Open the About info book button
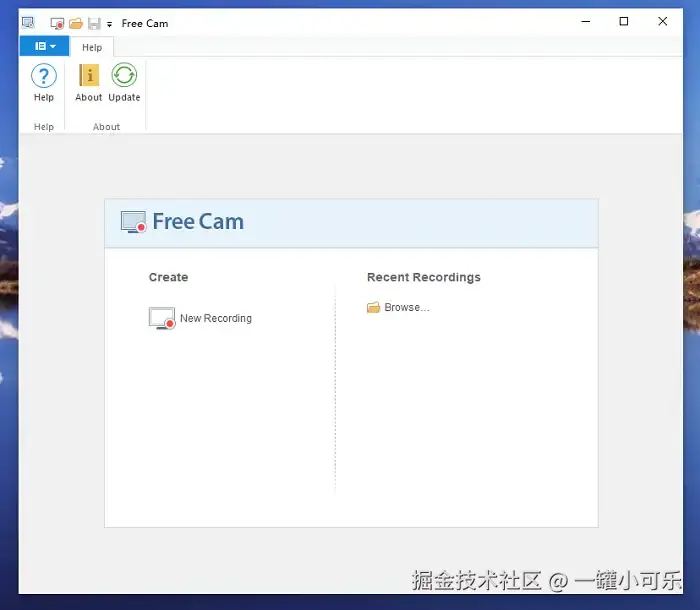This screenshot has width=700, height=610. point(88,83)
